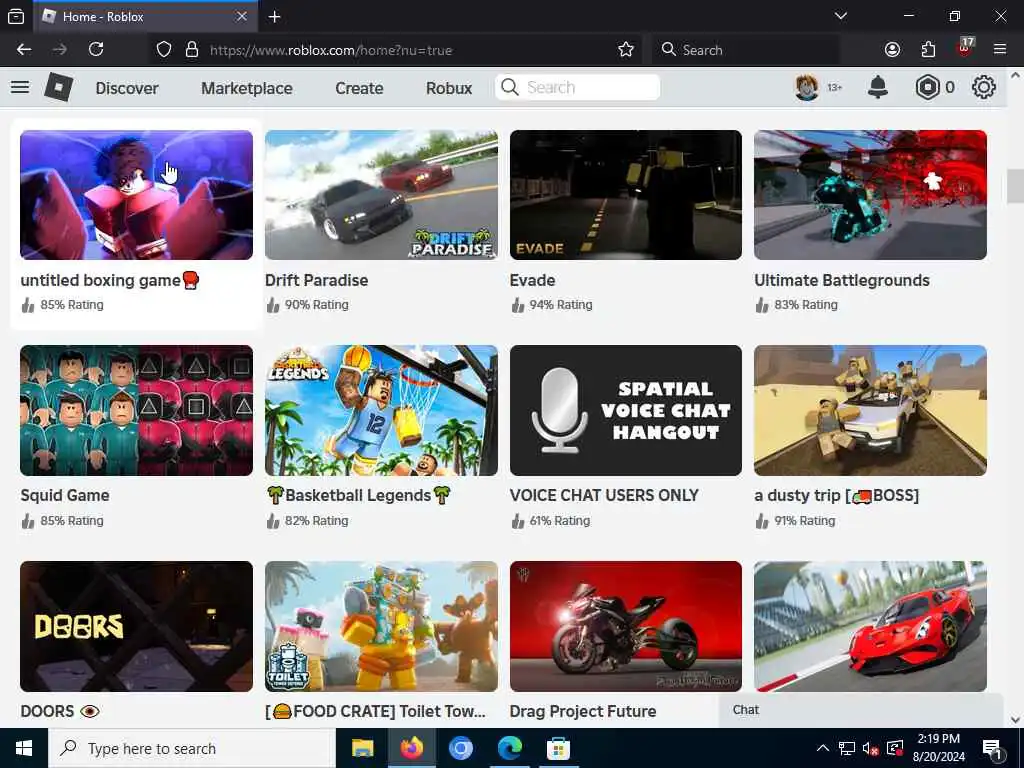Image resolution: width=1024 pixels, height=768 pixels.
Task: Click VOICE CHAT USERS ONLY title
Action: (604, 496)
